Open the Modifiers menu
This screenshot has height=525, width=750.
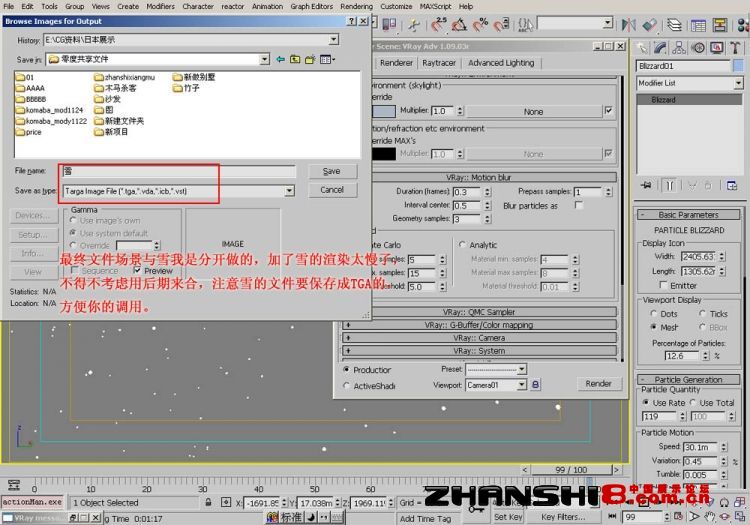160,6
